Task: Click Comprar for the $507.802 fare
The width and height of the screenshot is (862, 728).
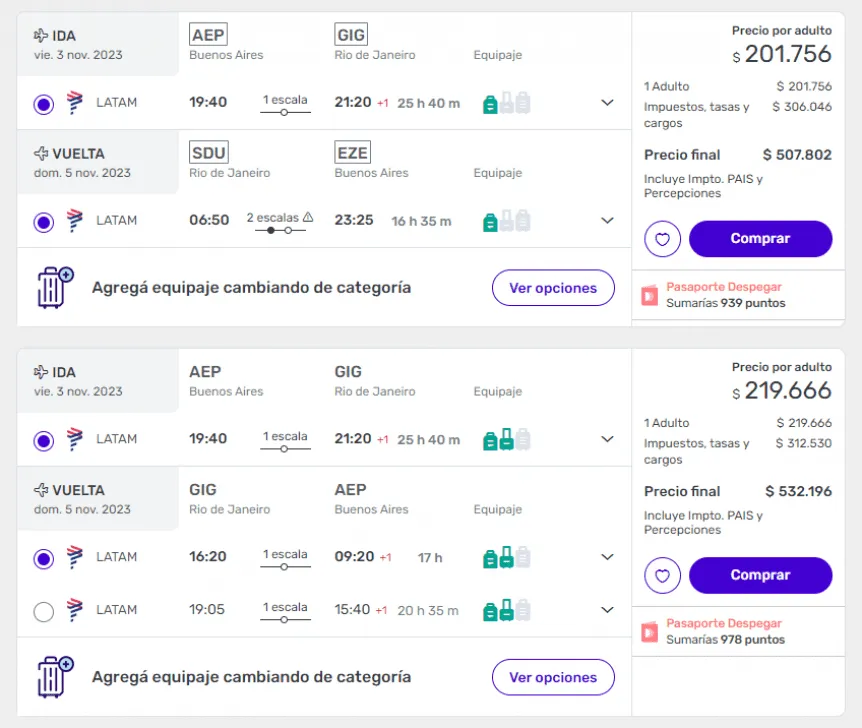Action: tap(760, 239)
